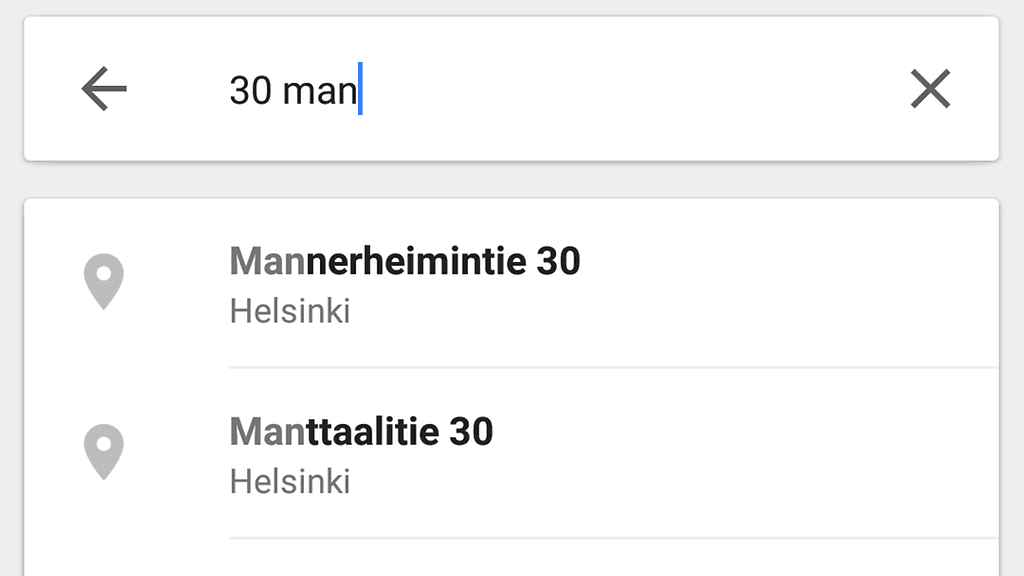This screenshot has width=1024, height=576.
Task: Choose the Manttaalitie 30 suggestion
Action: (361, 432)
